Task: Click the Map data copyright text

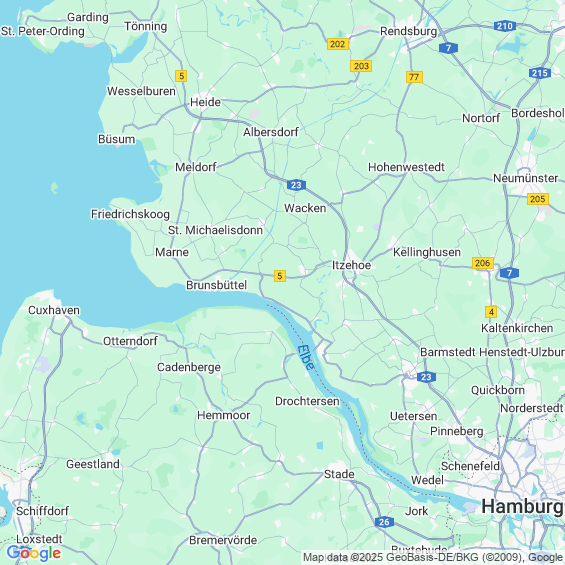Action: [433, 558]
